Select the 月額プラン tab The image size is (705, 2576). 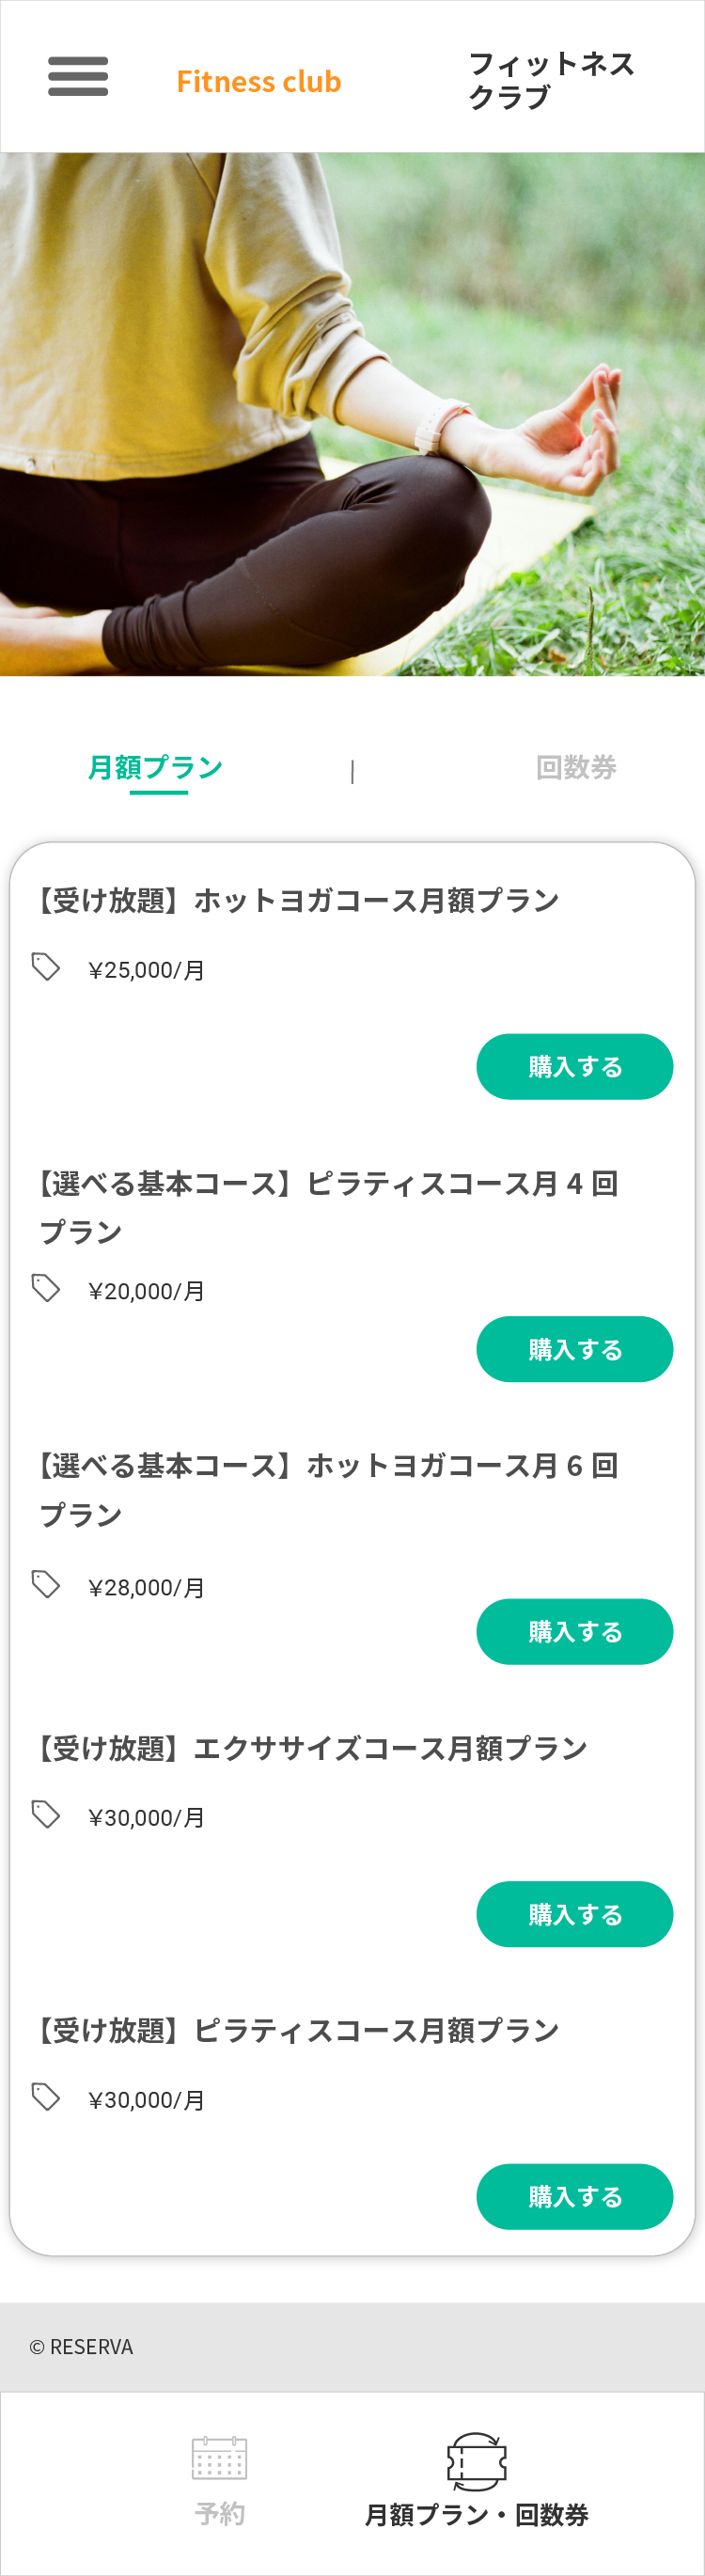155,768
